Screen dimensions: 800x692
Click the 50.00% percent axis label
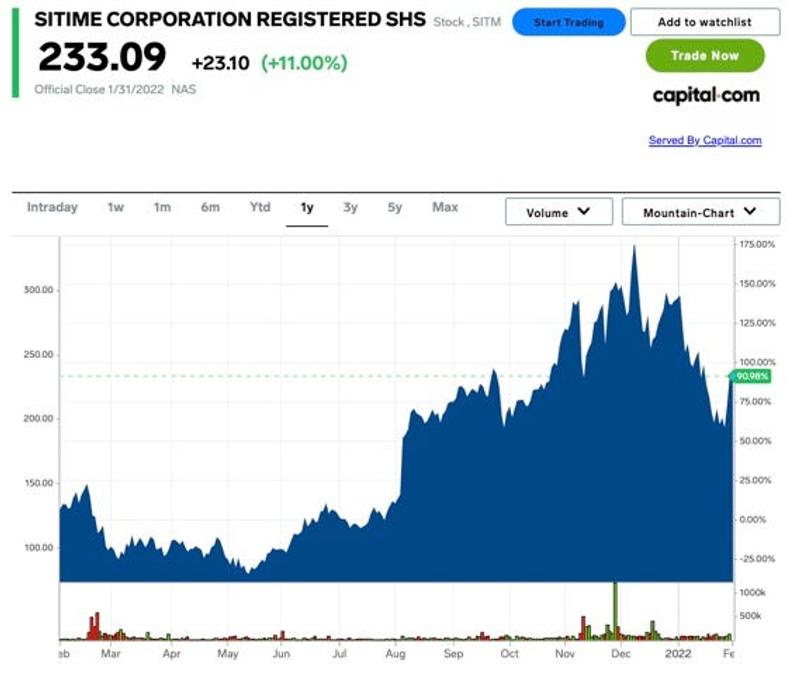pyautogui.click(x=756, y=441)
